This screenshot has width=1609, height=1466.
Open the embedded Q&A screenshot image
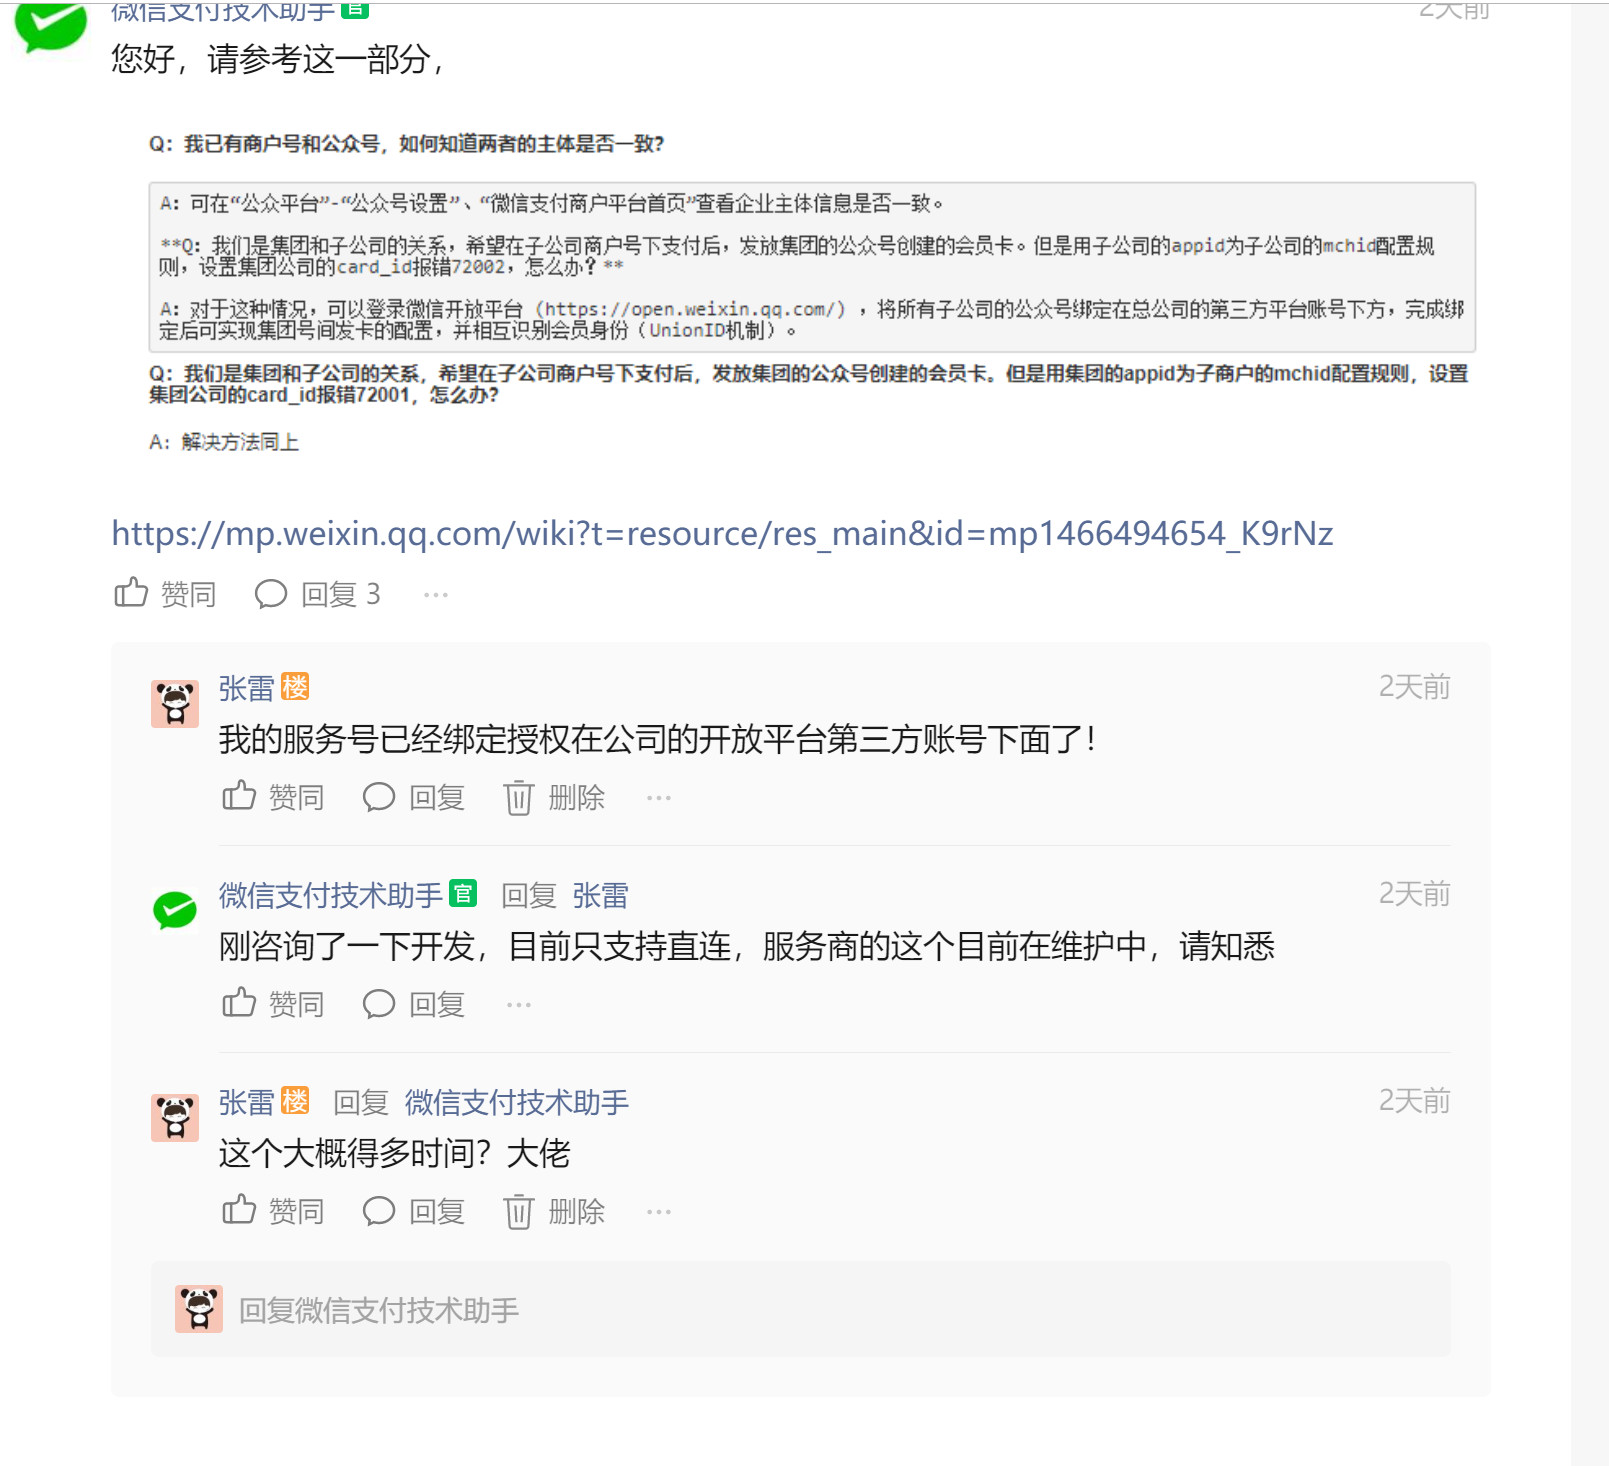[x=810, y=292]
